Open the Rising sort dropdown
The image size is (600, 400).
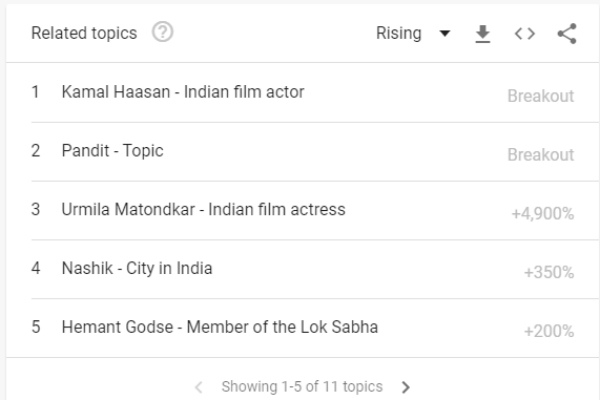click(413, 33)
